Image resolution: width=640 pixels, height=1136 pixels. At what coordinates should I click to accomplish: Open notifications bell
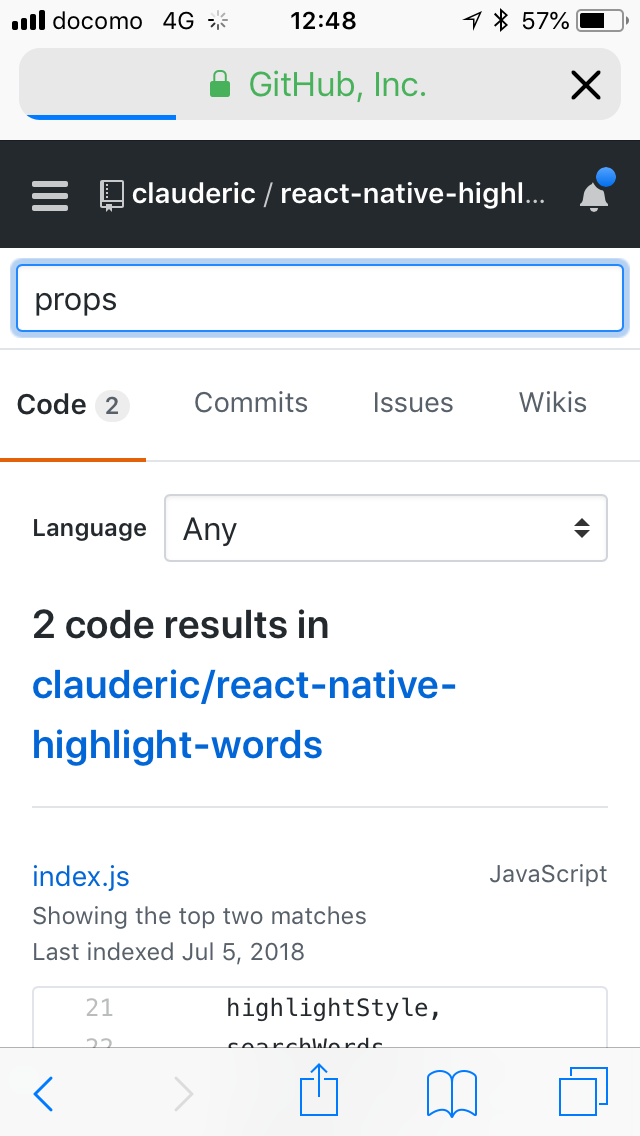point(594,195)
